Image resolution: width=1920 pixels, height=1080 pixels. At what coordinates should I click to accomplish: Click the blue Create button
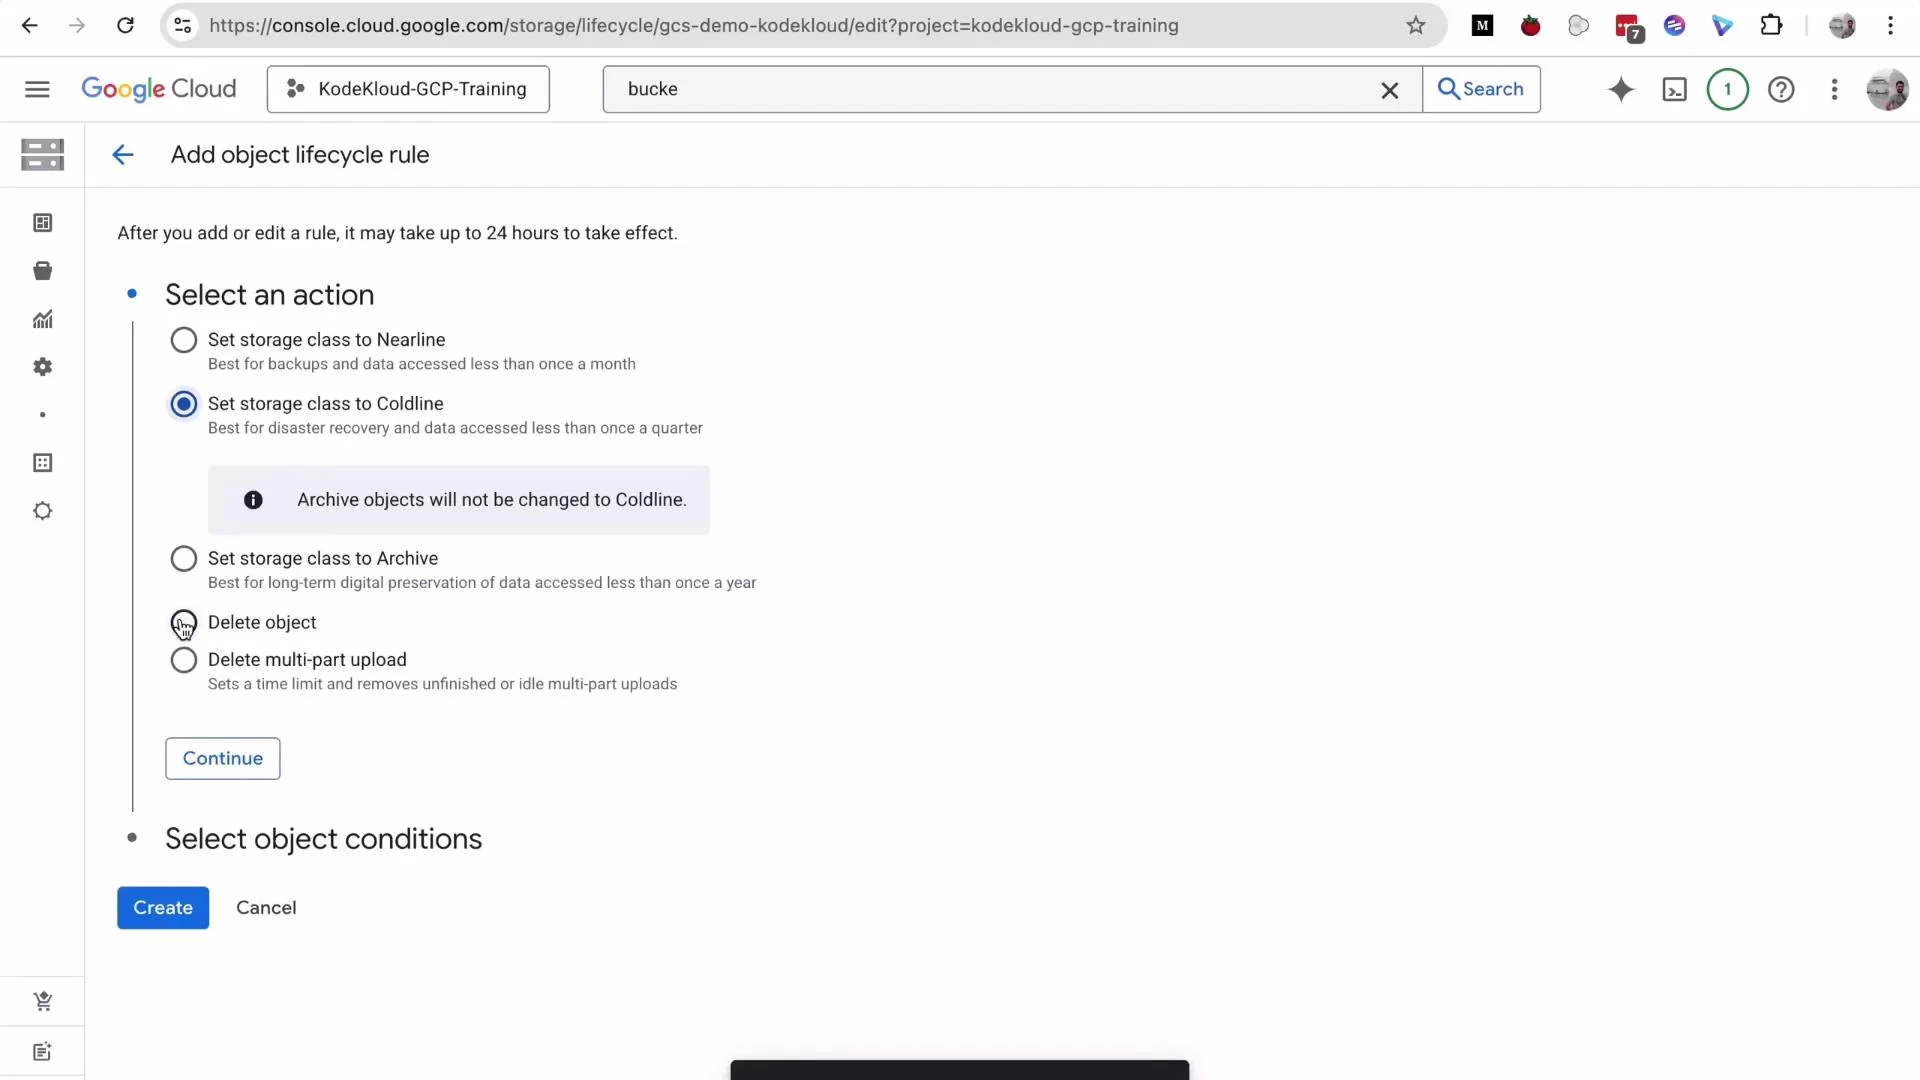click(163, 908)
